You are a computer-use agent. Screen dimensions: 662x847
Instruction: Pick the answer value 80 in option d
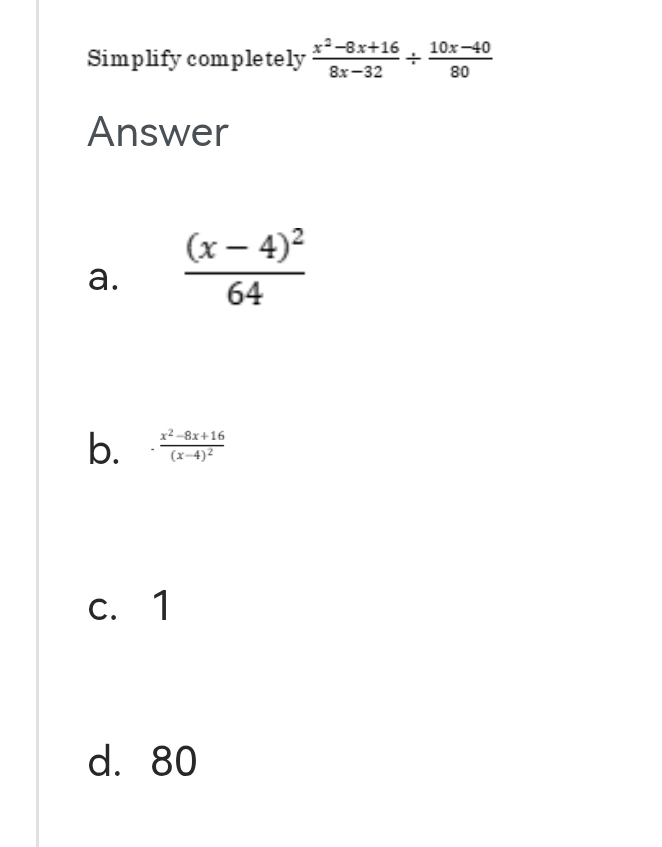[174, 762]
